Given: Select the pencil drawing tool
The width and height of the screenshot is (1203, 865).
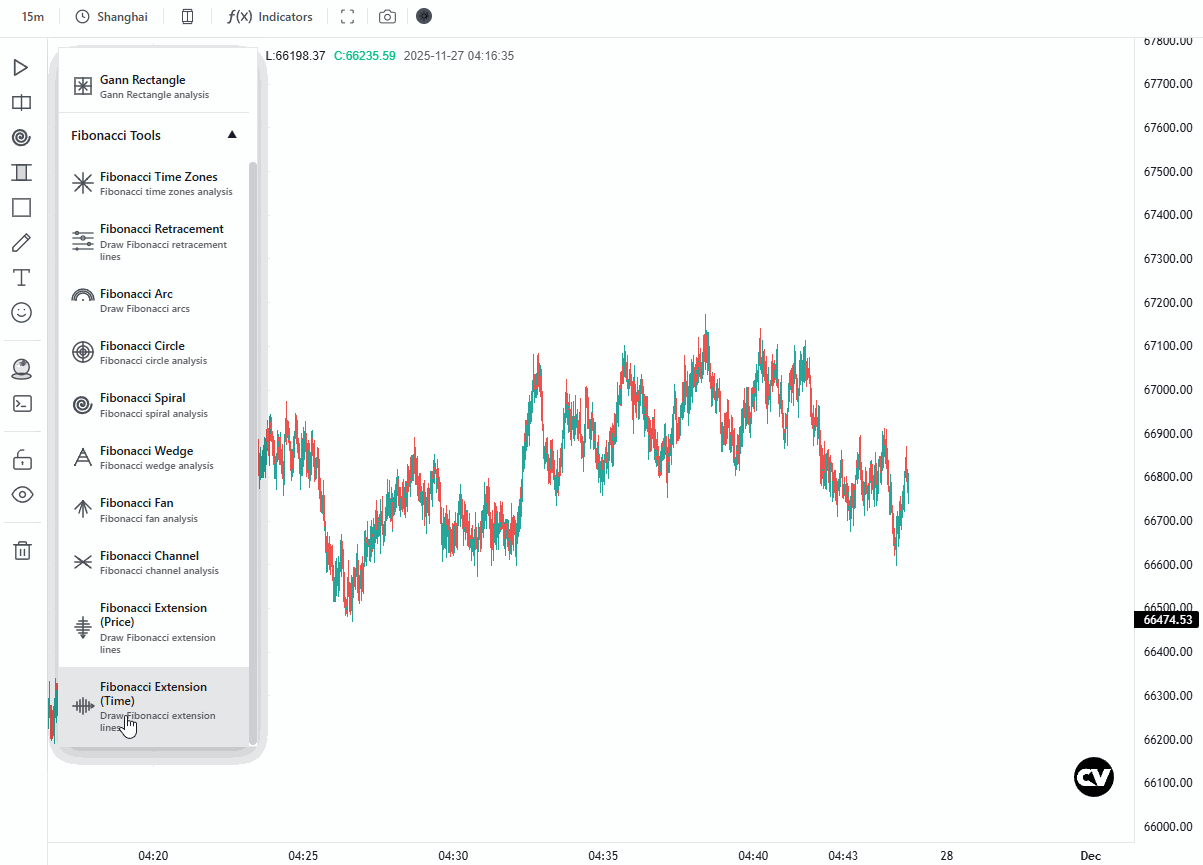Looking at the screenshot, I should click(22, 242).
